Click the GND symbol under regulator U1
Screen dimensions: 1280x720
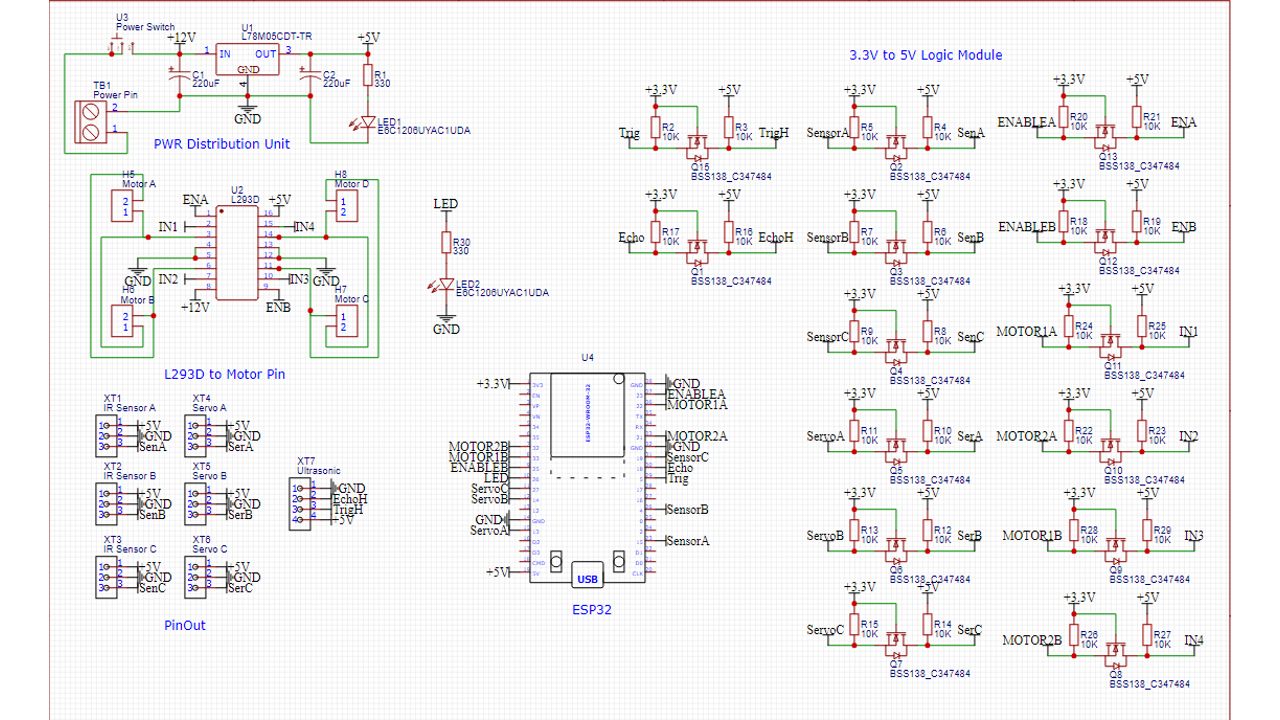[248, 112]
